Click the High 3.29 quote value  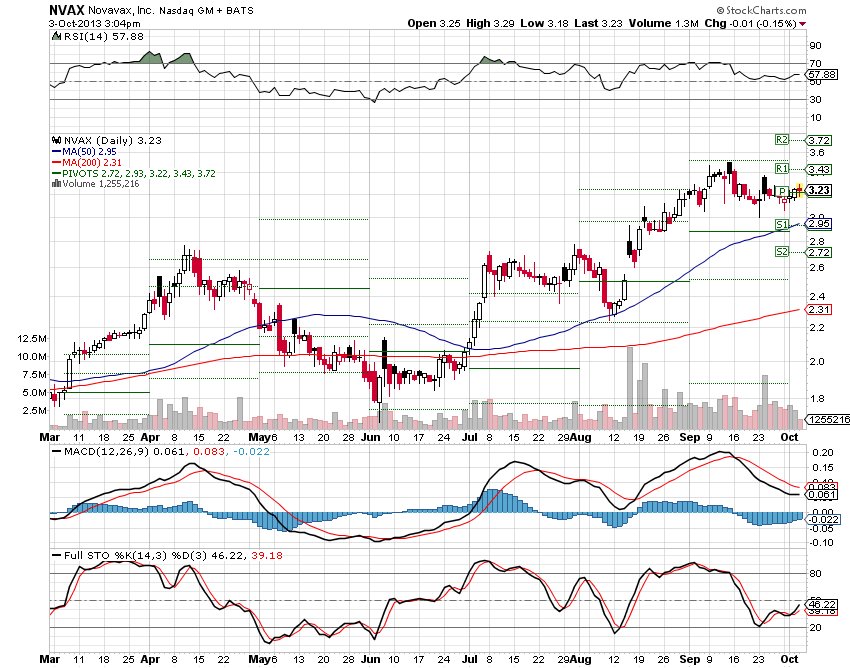[490, 23]
